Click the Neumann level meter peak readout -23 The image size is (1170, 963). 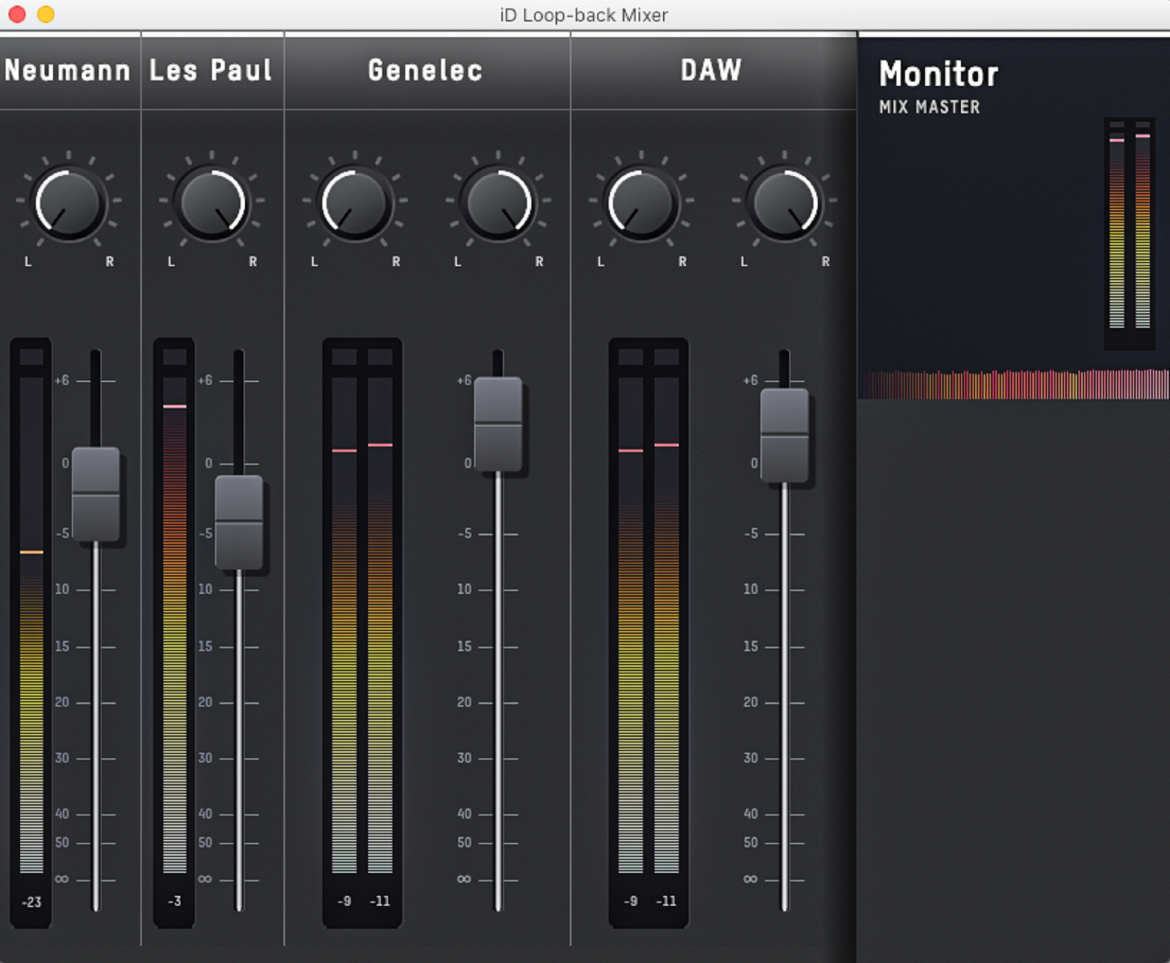(x=31, y=902)
